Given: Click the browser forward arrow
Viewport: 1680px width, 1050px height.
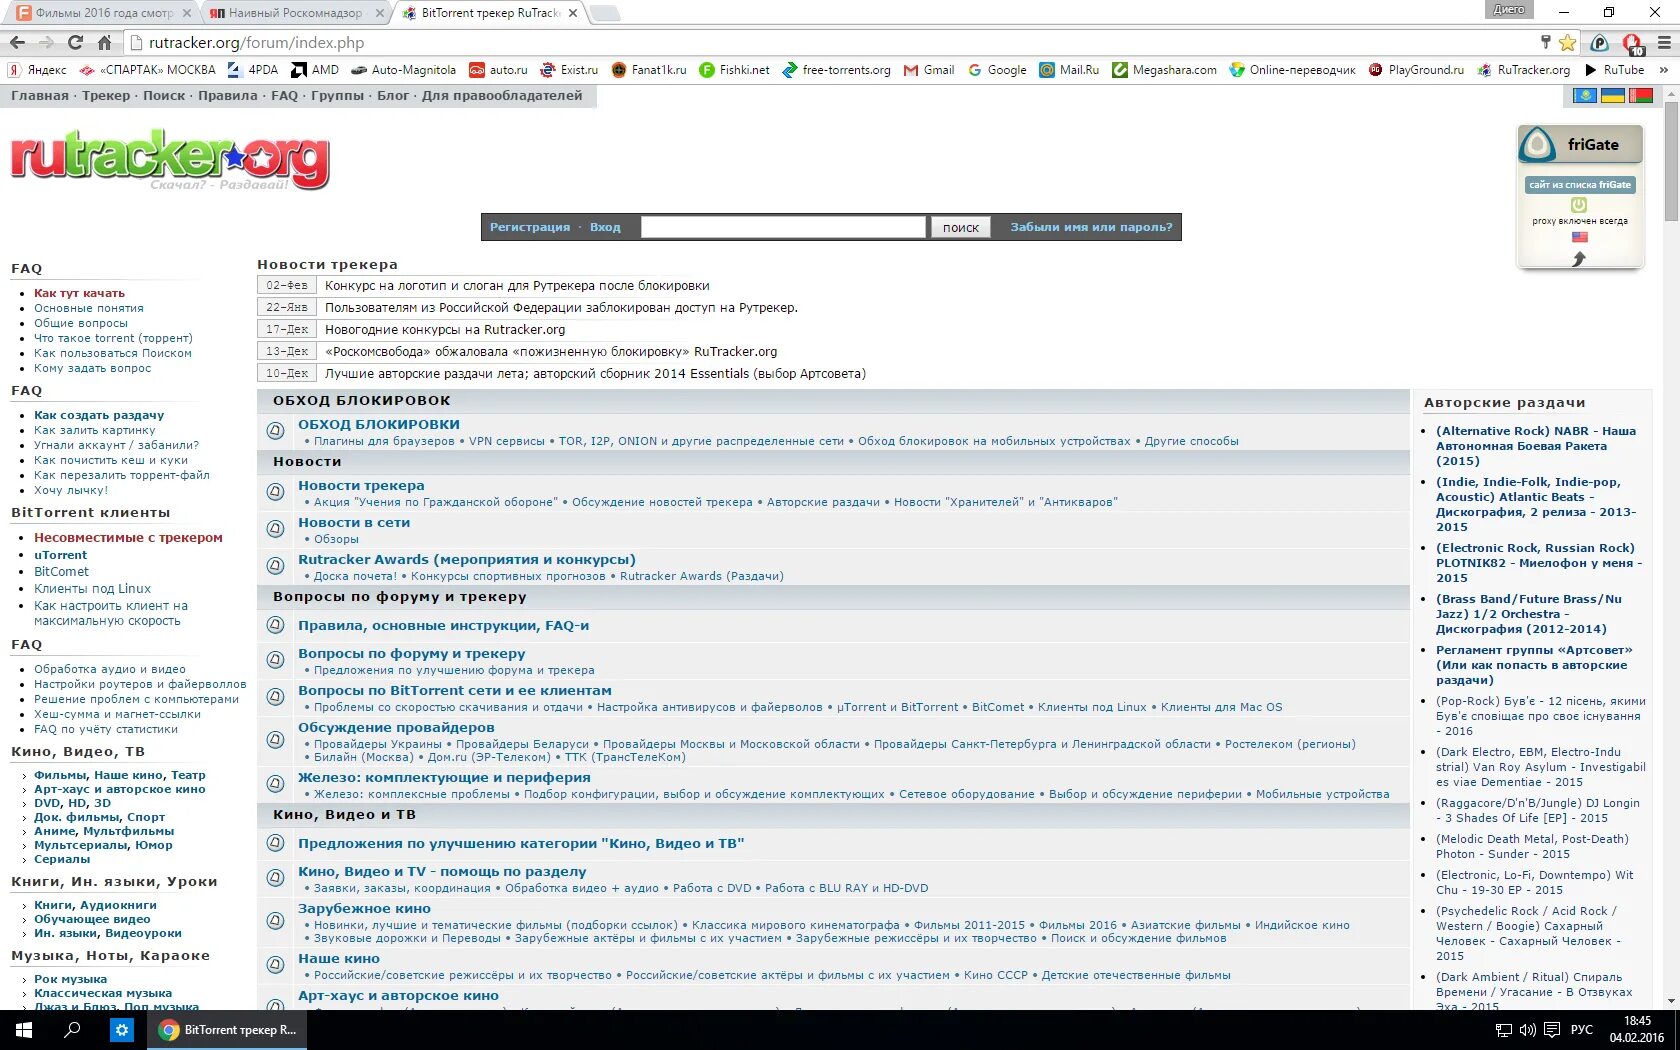Looking at the screenshot, I should pyautogui.click(x=46, y=43).
